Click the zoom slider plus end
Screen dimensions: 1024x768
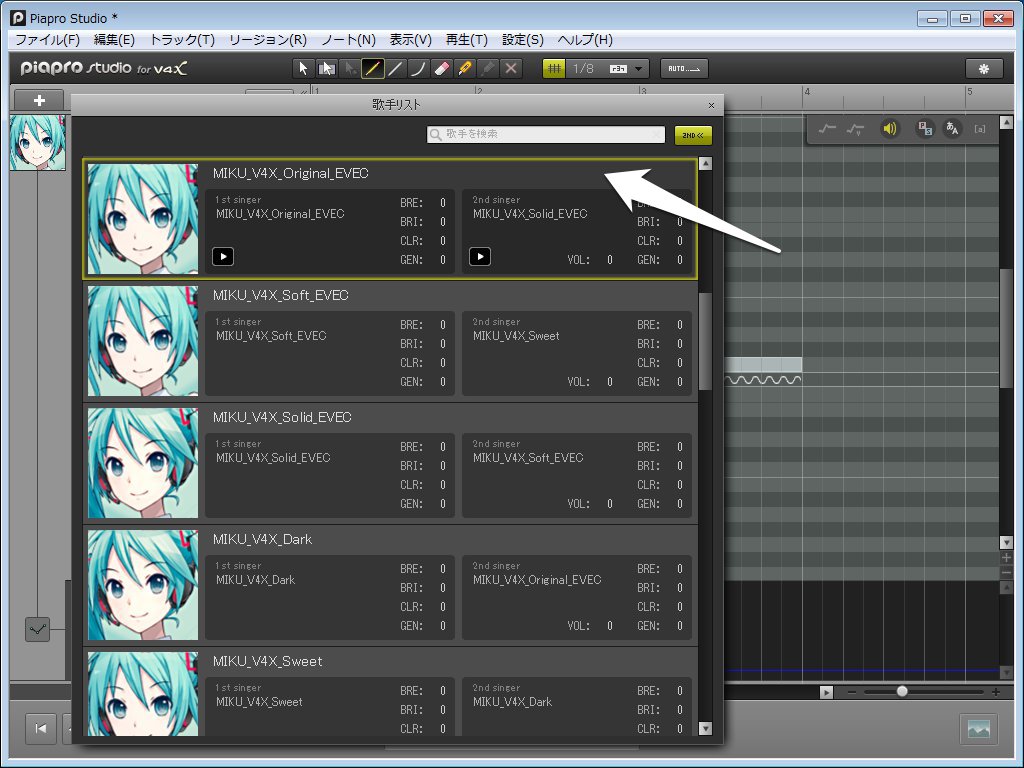(995, 692)
